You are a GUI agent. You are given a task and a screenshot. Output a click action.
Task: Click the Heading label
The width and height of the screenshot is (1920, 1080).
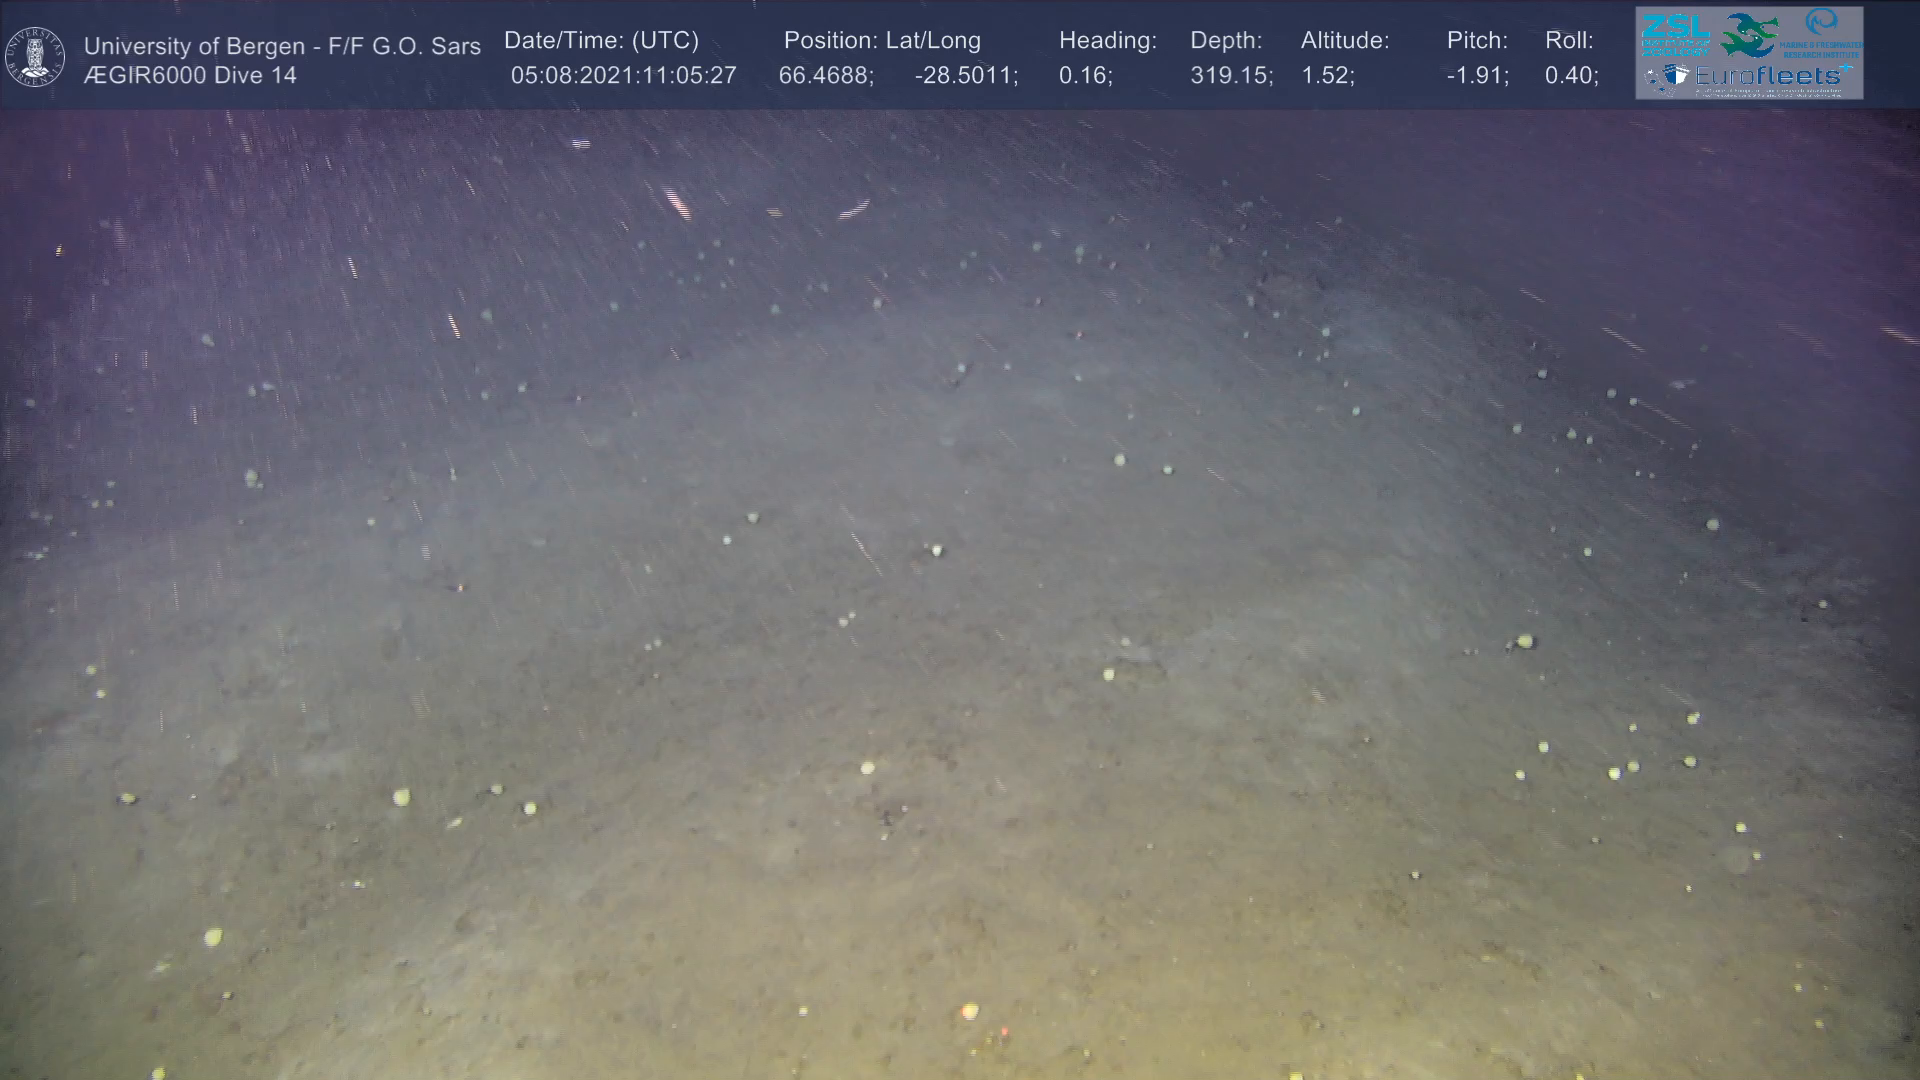click(x=1107, y=41)
